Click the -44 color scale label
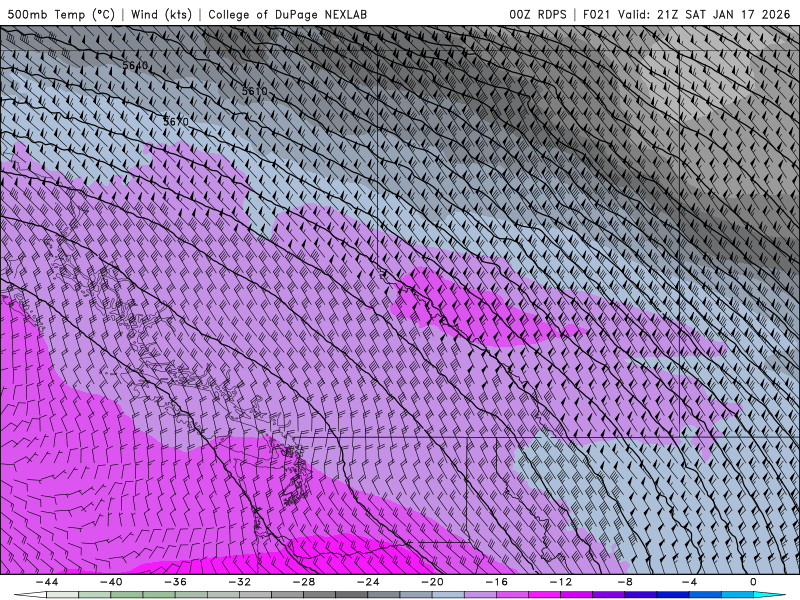This screenshot has height=600, width=800. 47,582
